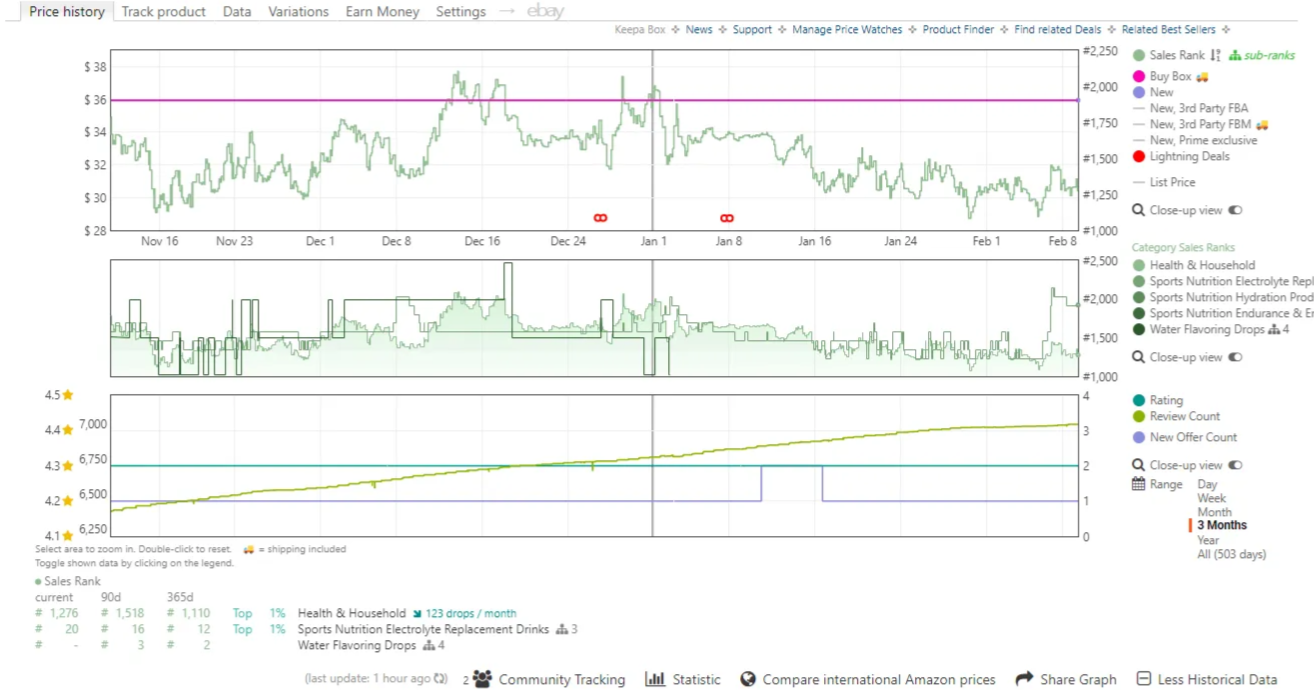Click the Share Graph button

click(1066, 680)
